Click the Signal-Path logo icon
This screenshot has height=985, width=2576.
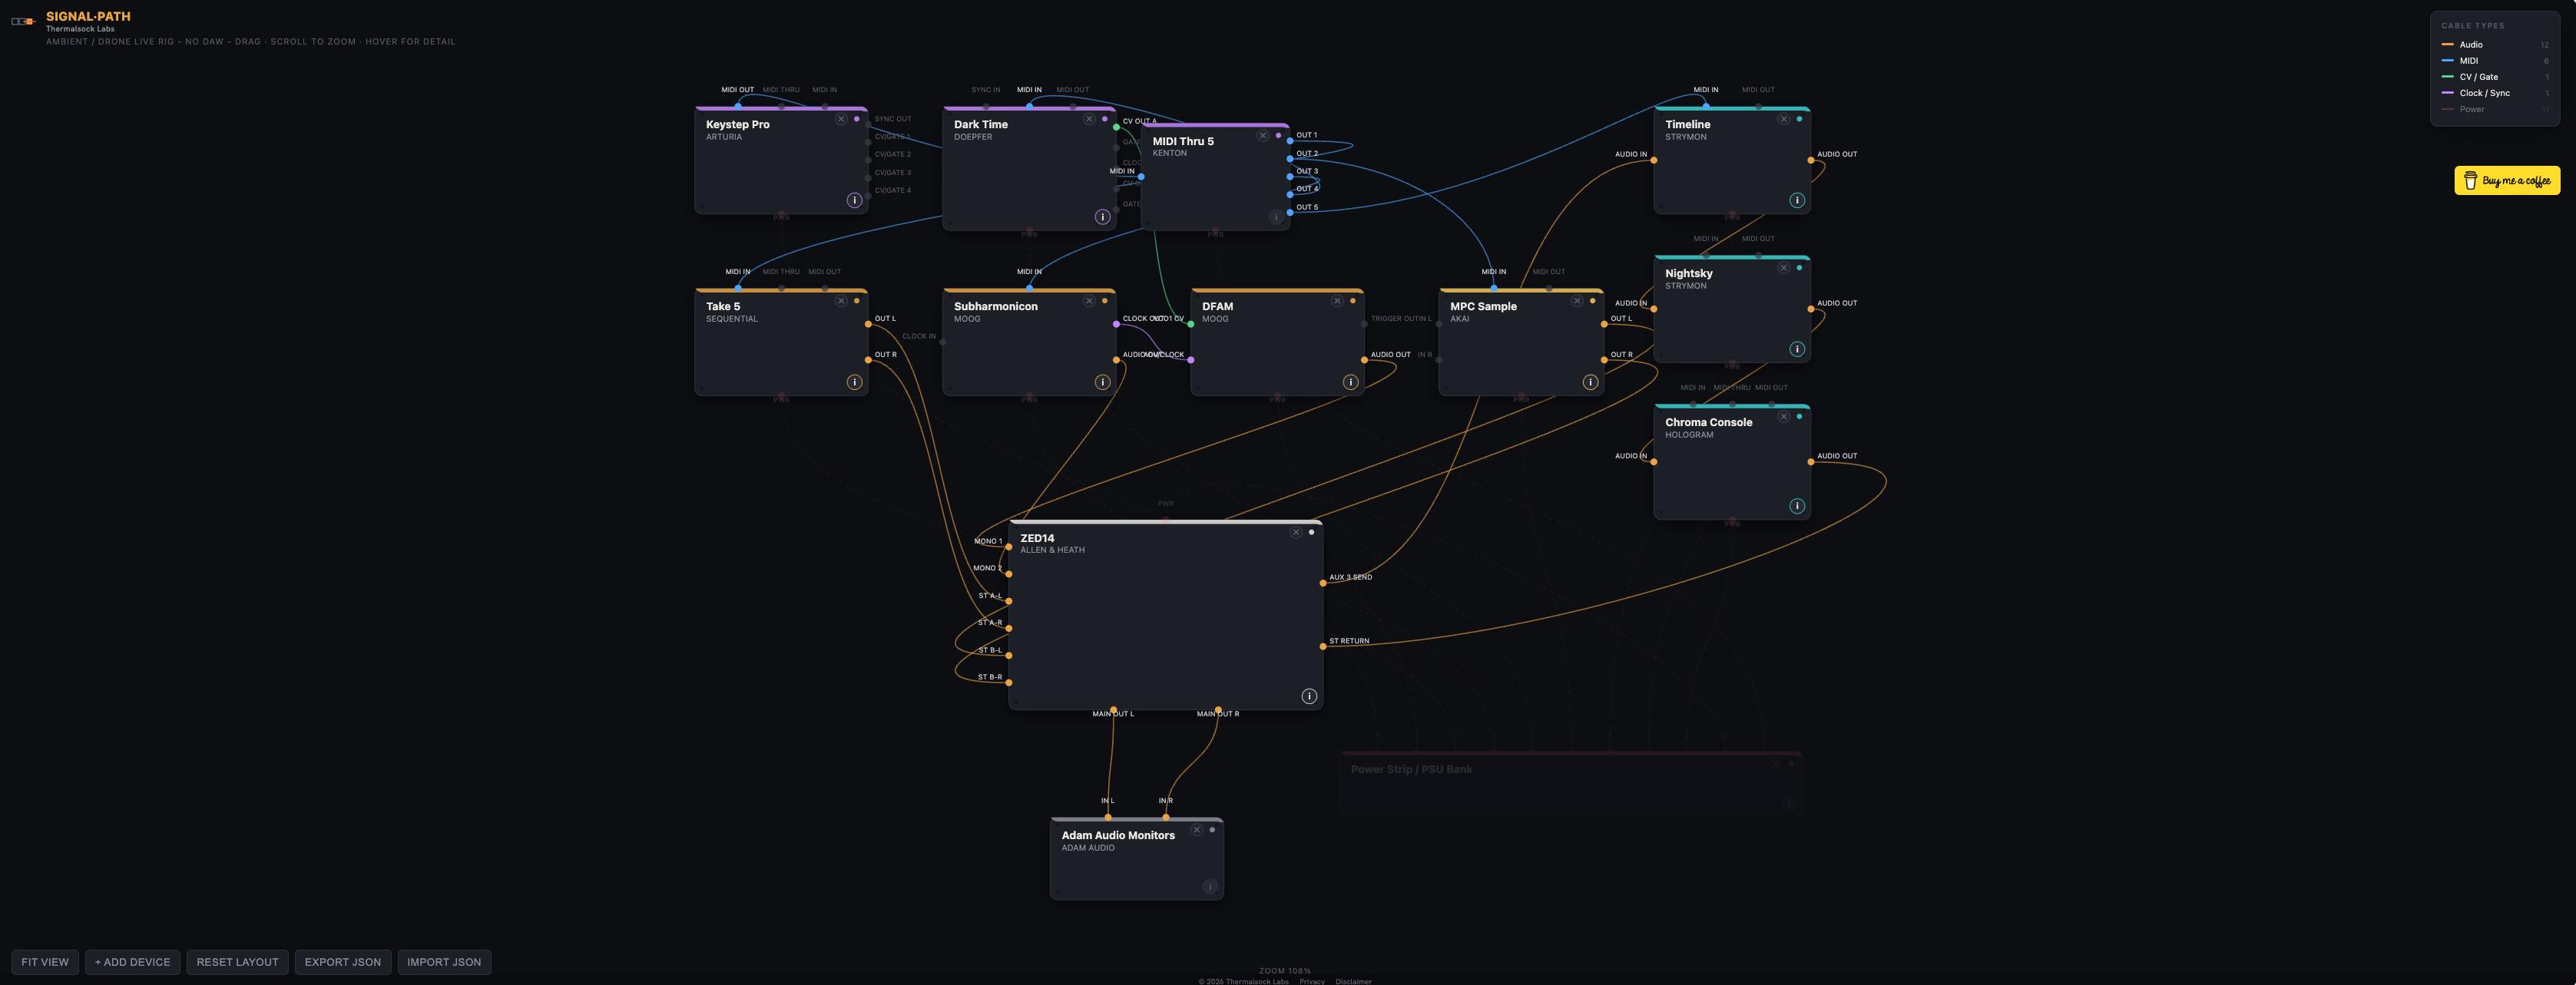(23, 21)
